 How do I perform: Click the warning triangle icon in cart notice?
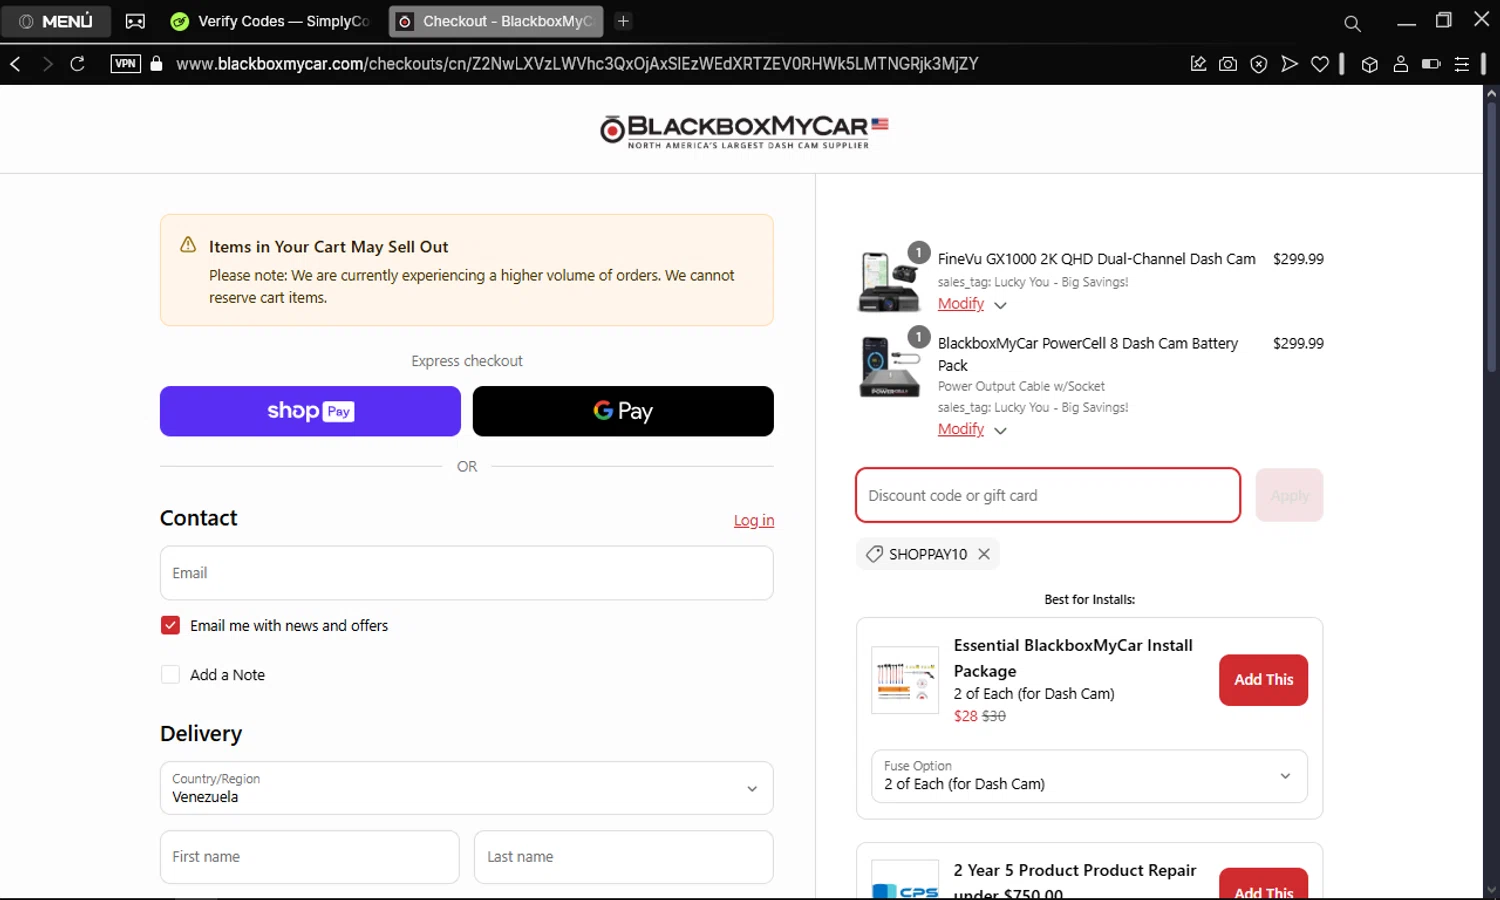coord(188,245)
